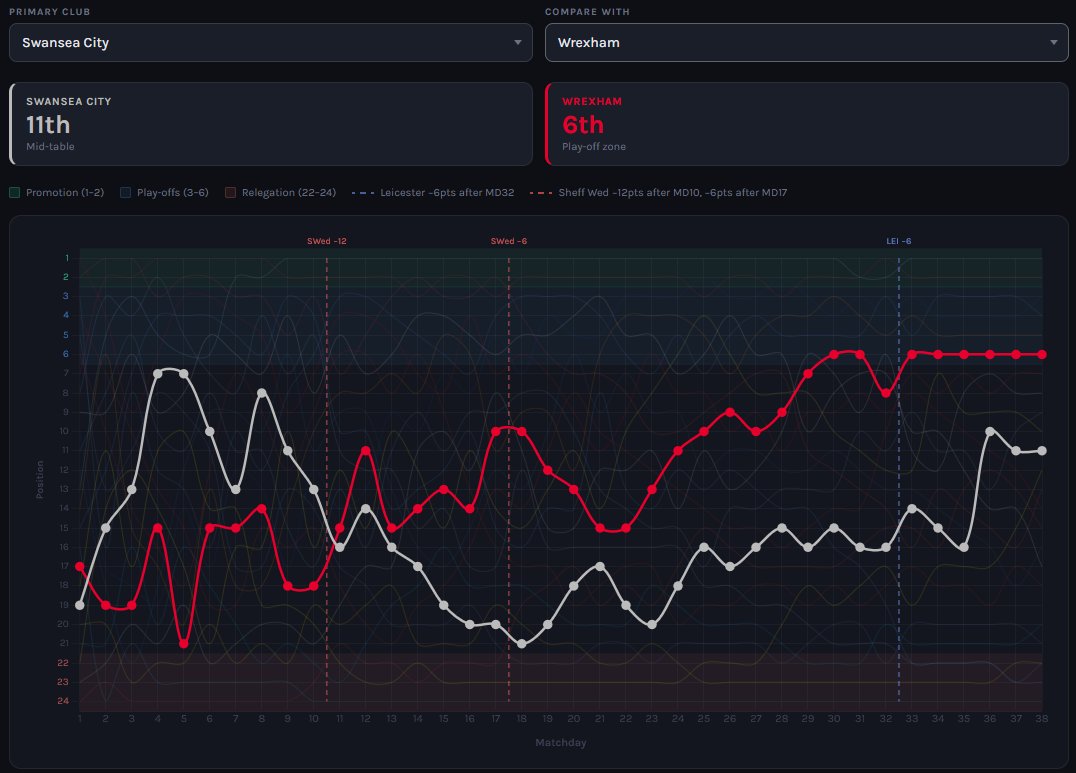Click Swansea's data point at matchday 21

(x=600, y=566)
